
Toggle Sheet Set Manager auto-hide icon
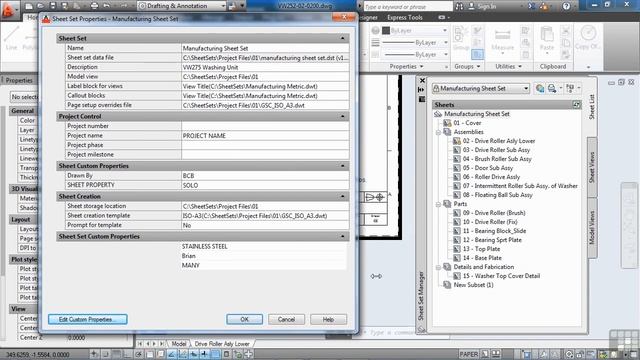tap(422, 90)
